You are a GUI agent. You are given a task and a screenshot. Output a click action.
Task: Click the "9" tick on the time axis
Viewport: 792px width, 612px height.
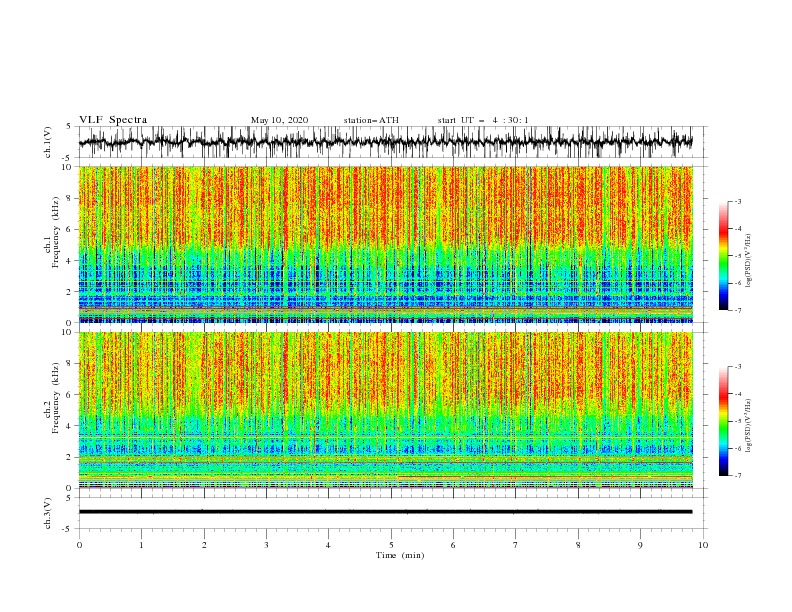click(x=640, y=545)
